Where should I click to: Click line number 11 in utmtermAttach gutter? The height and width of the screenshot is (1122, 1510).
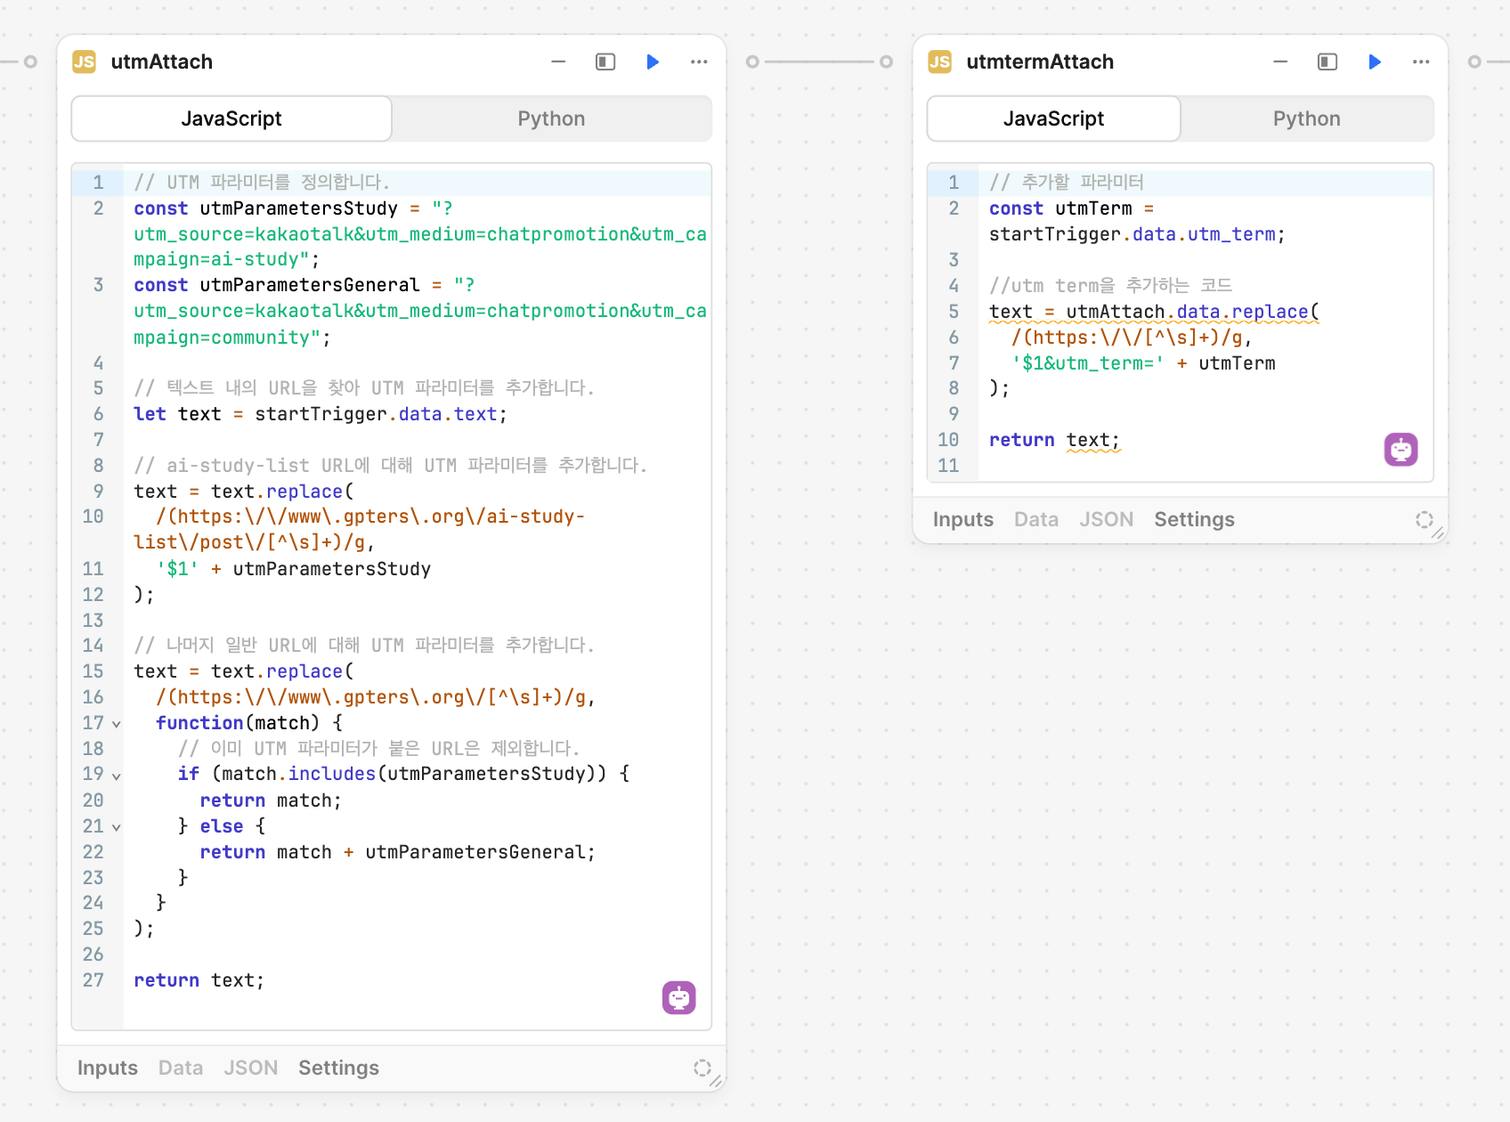tap(948, 465)
